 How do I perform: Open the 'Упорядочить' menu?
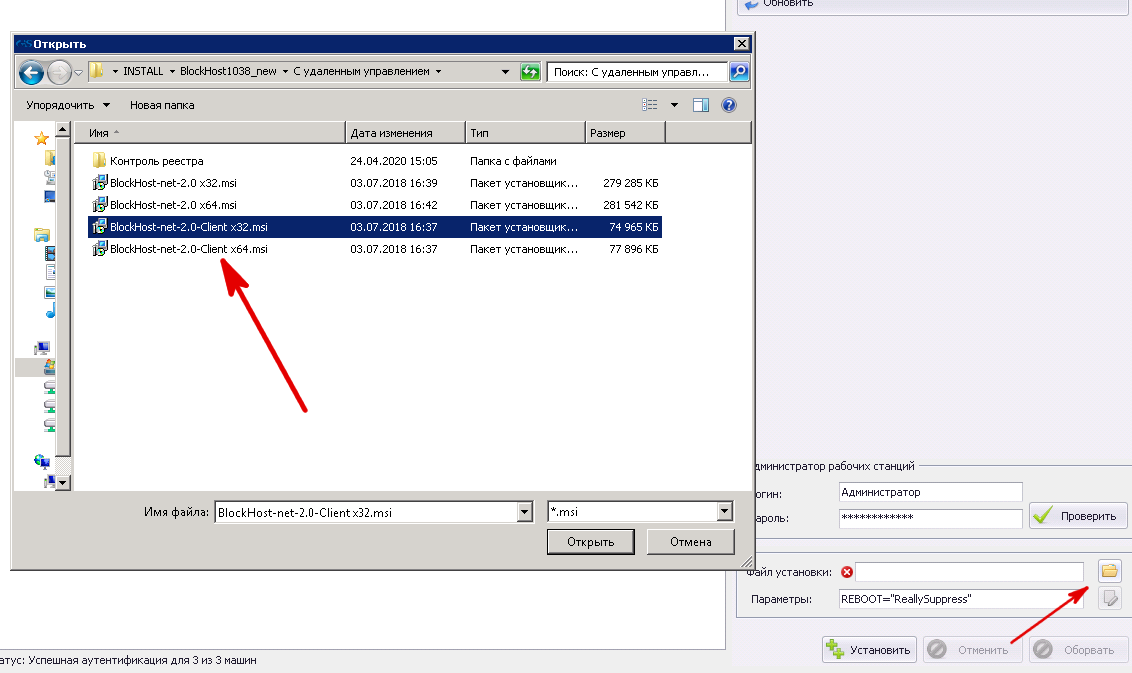pyautogui.click(x=68, y=105)
